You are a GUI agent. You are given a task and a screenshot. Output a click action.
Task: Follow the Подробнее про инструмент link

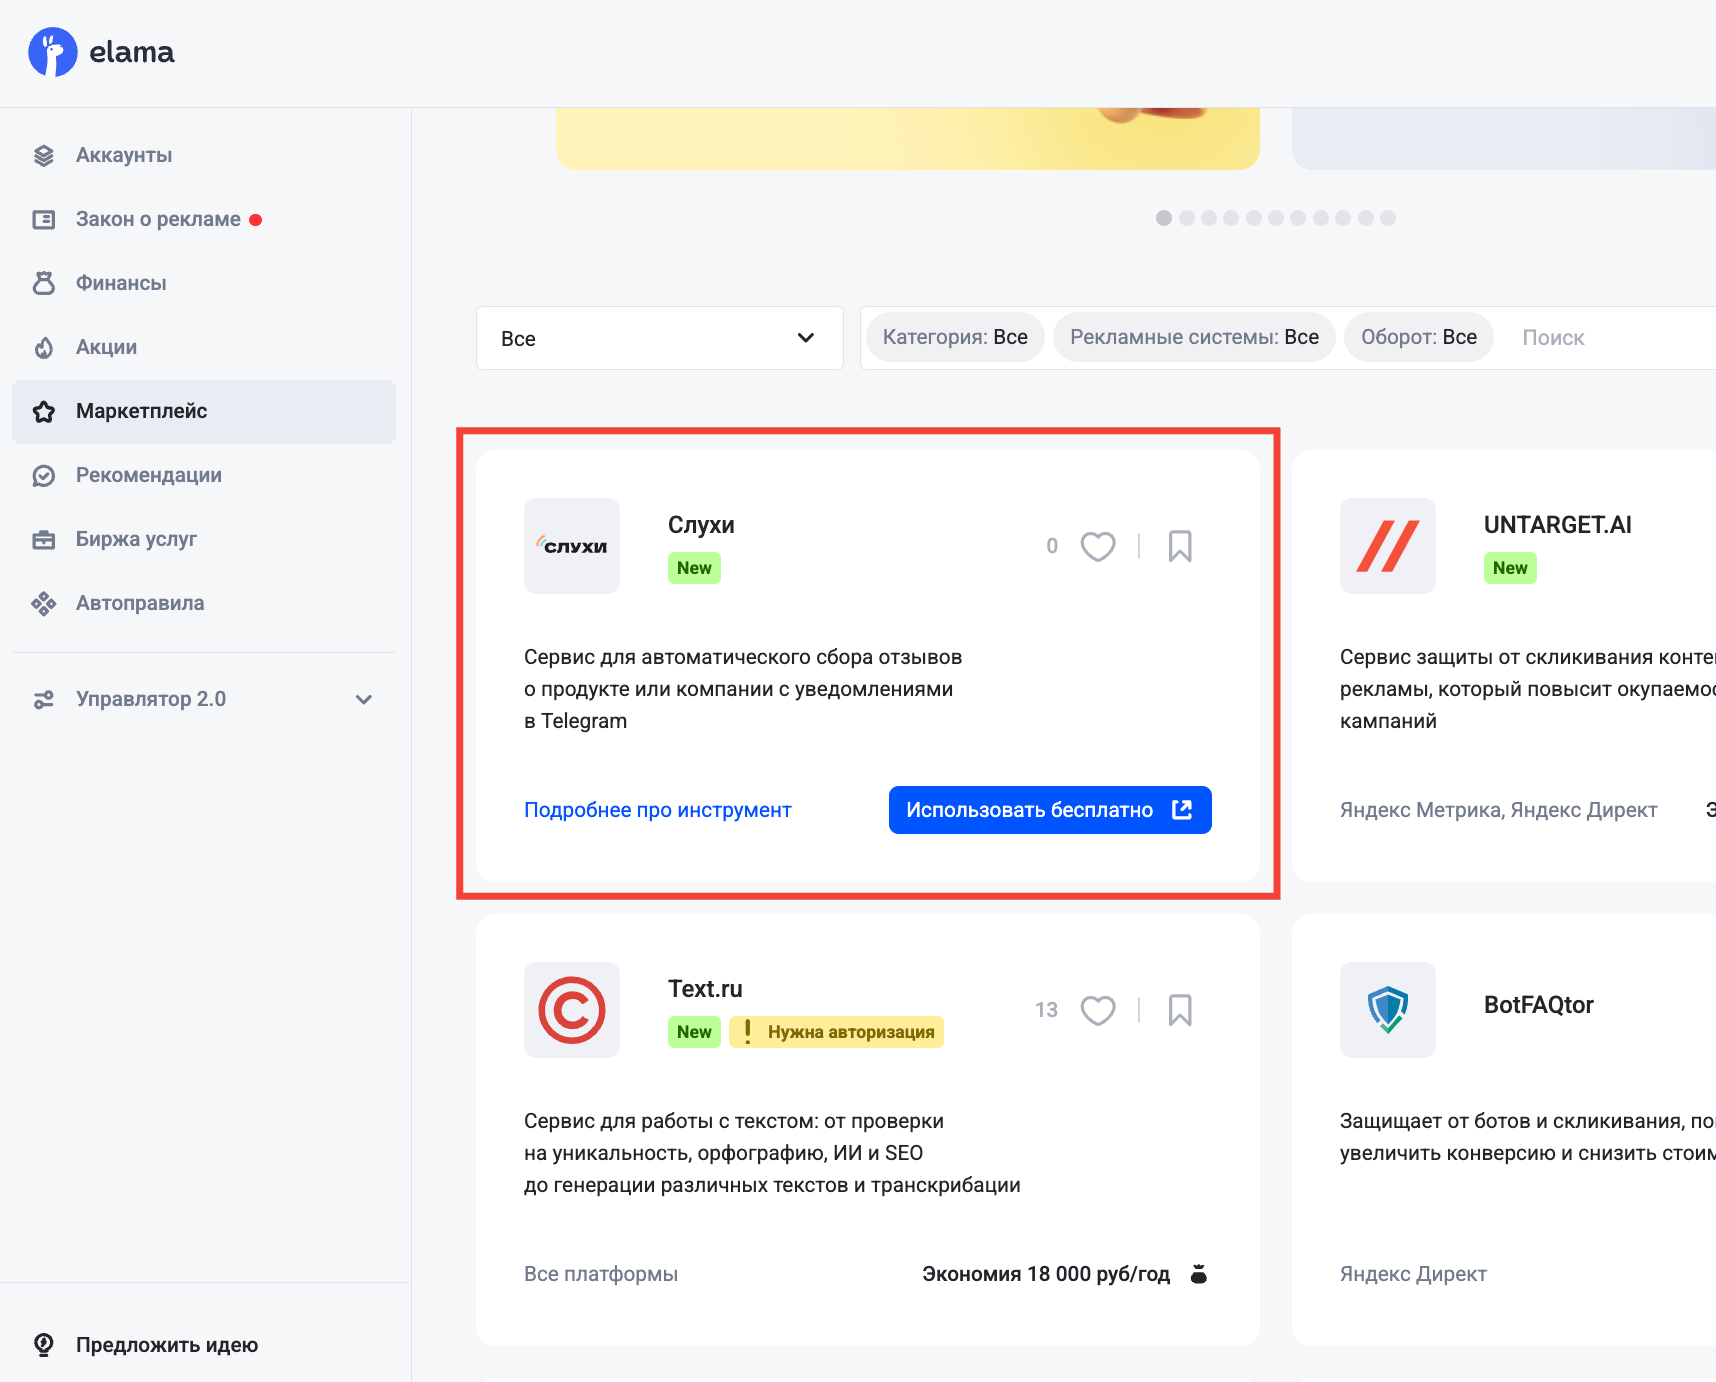click(657, 810)
